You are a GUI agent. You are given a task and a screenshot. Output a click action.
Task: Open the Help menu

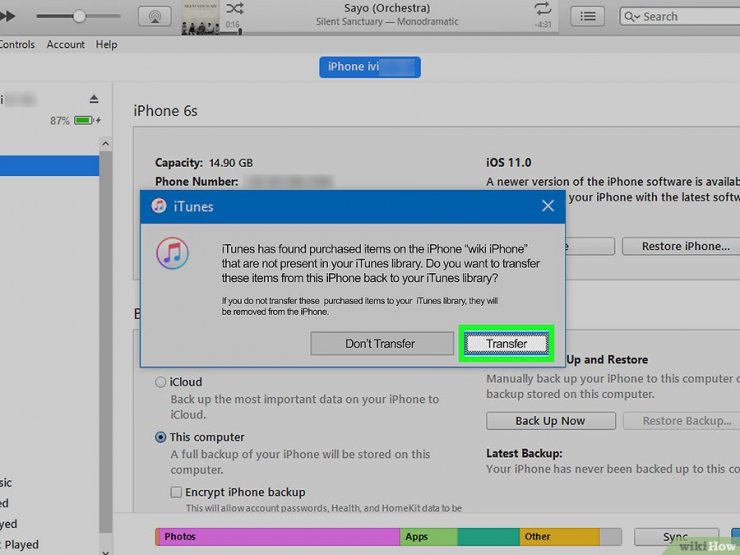(x=106, y=44)
